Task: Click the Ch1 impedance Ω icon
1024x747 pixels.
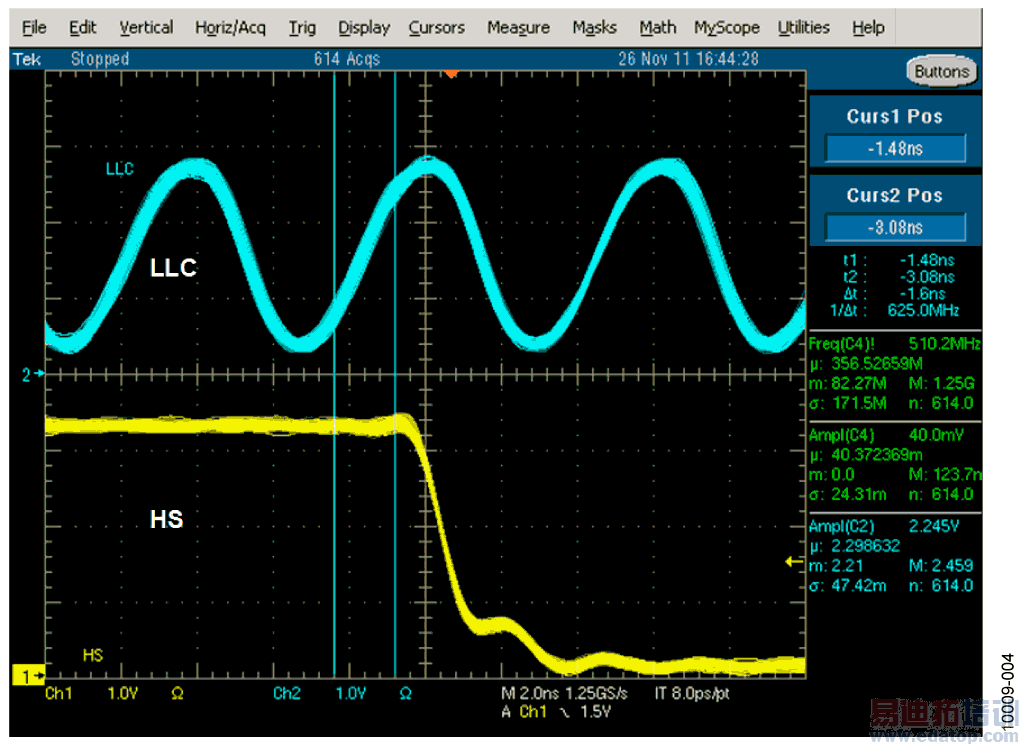Action: pyautogui.click(x=177, y=692)
